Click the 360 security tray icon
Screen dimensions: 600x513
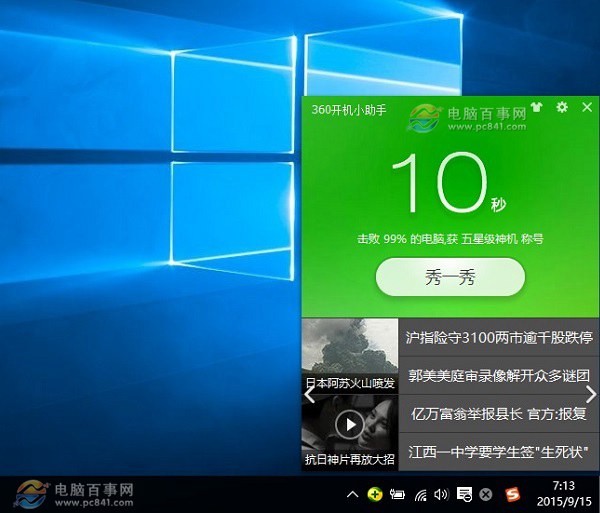[x=374, y=494]
